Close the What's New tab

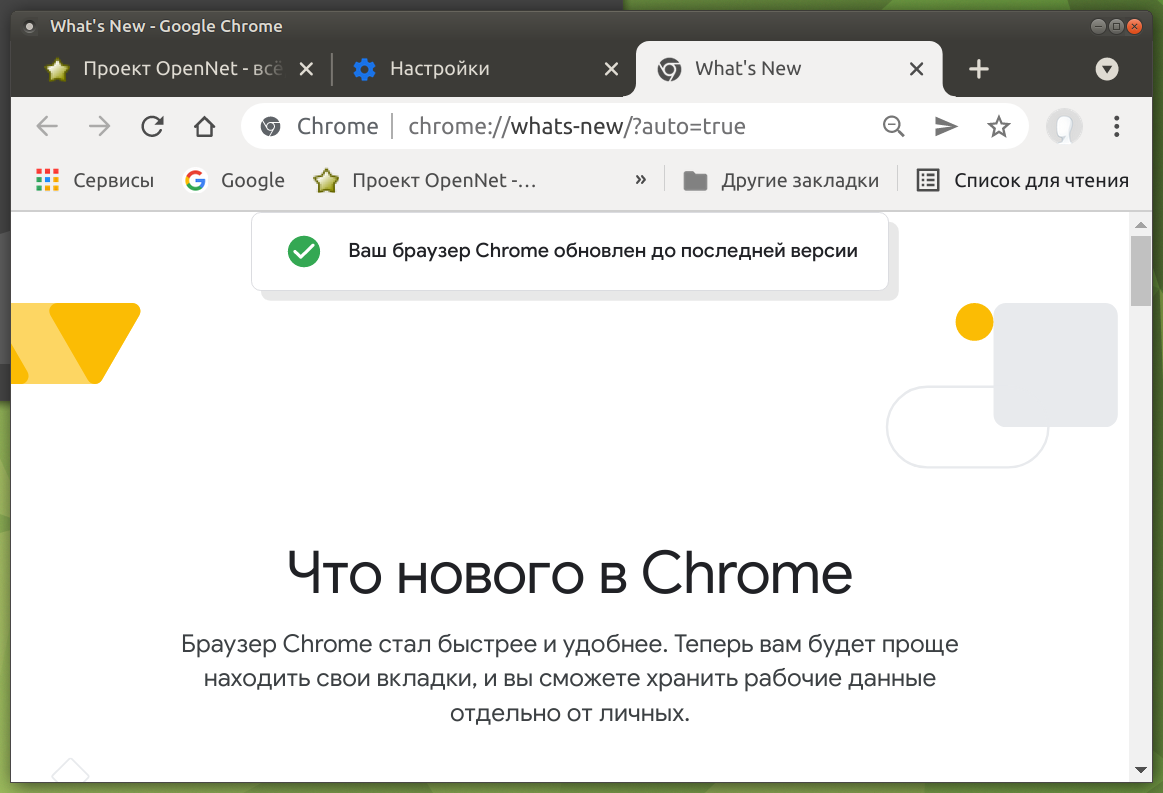click(x=916, y=69)
